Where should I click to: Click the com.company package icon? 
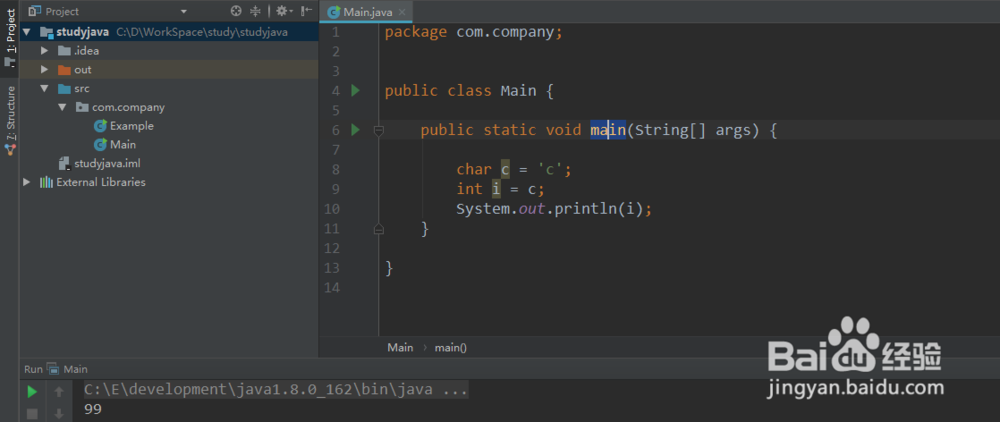point(82,107)
